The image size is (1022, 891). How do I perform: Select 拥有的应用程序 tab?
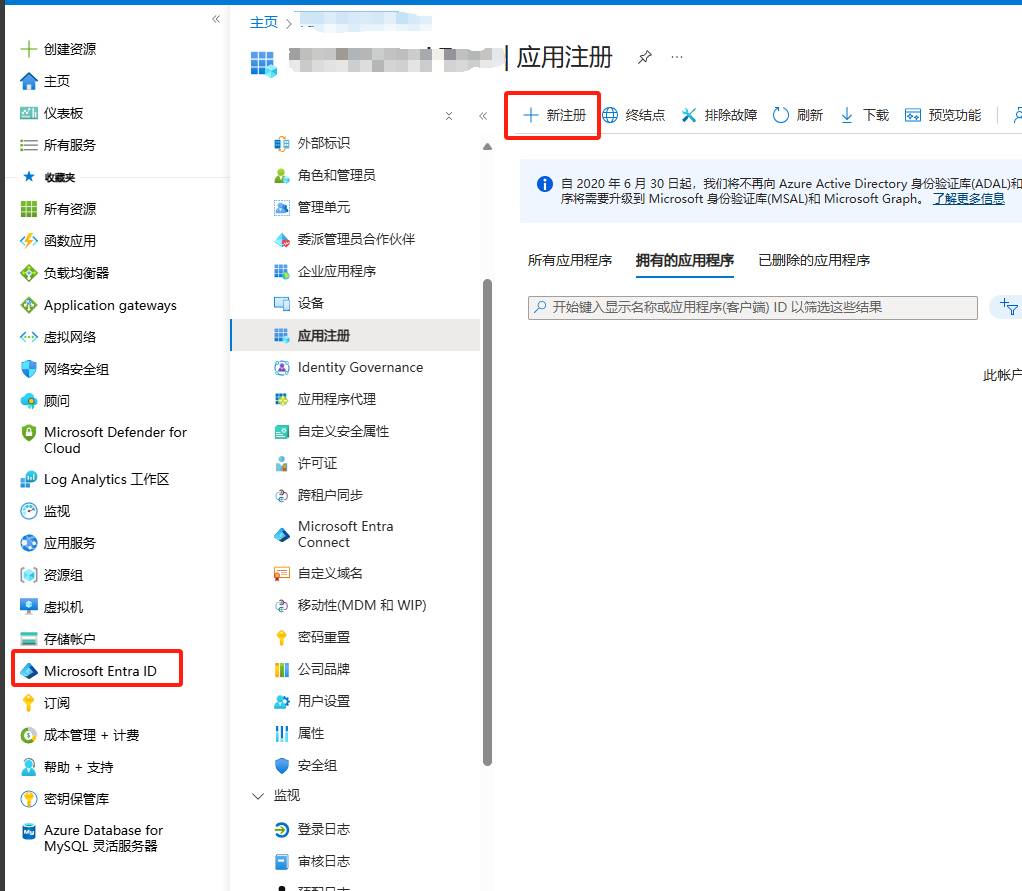point(685,261)
